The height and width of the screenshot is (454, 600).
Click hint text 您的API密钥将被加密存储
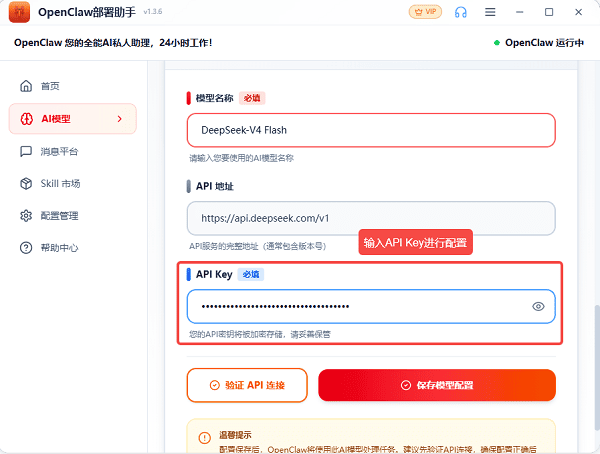[x=260, y=334]
